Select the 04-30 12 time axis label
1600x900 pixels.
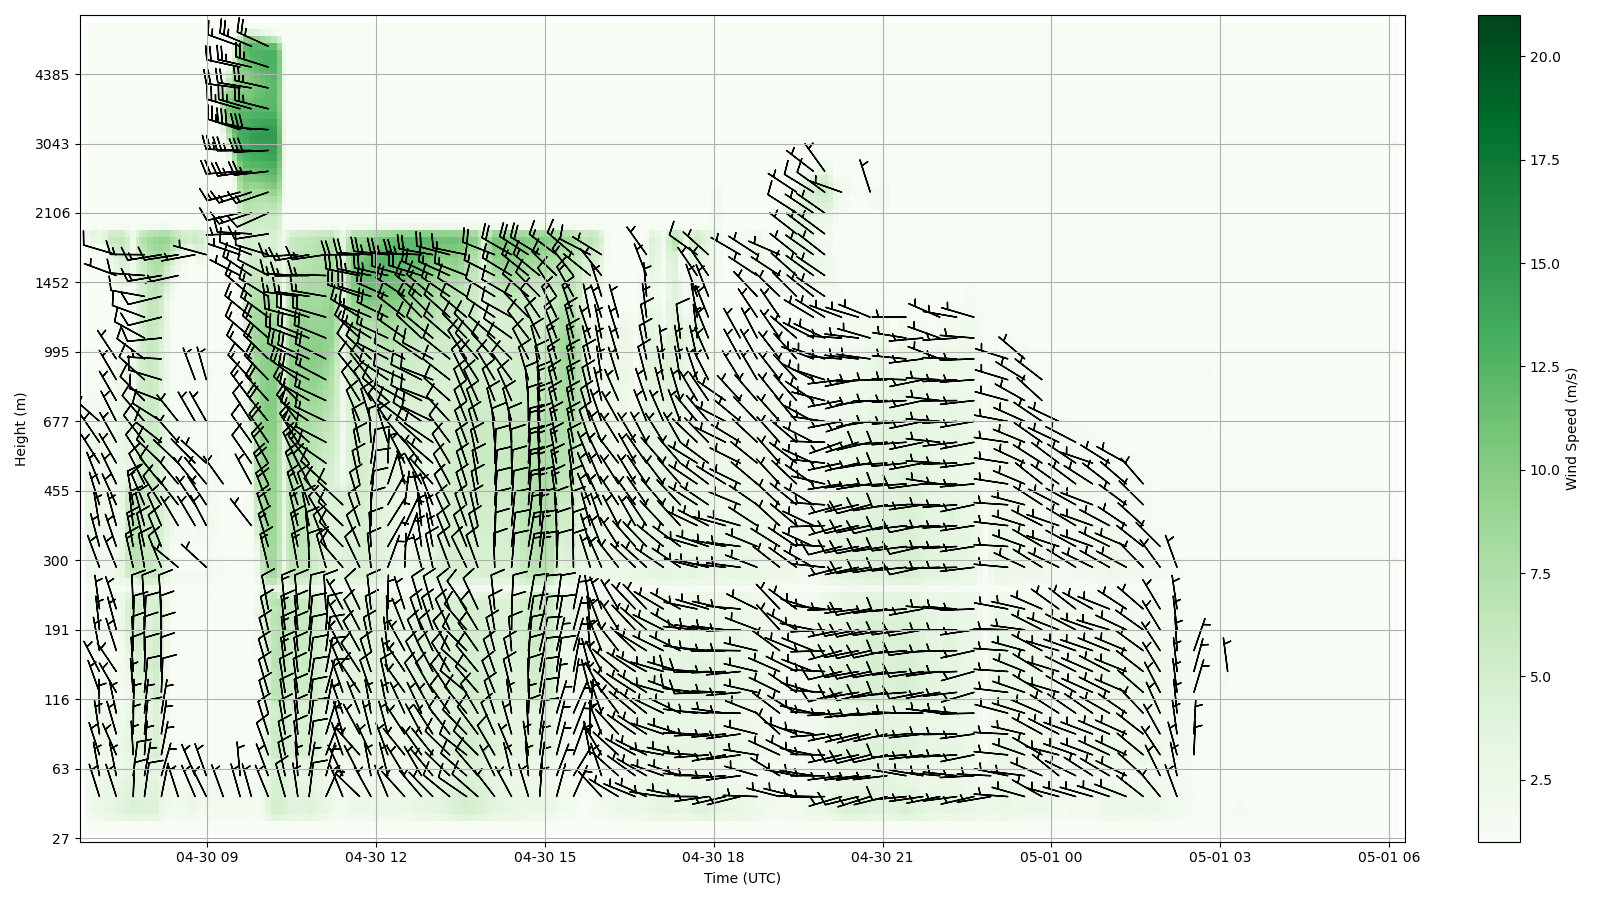[376, 857]
